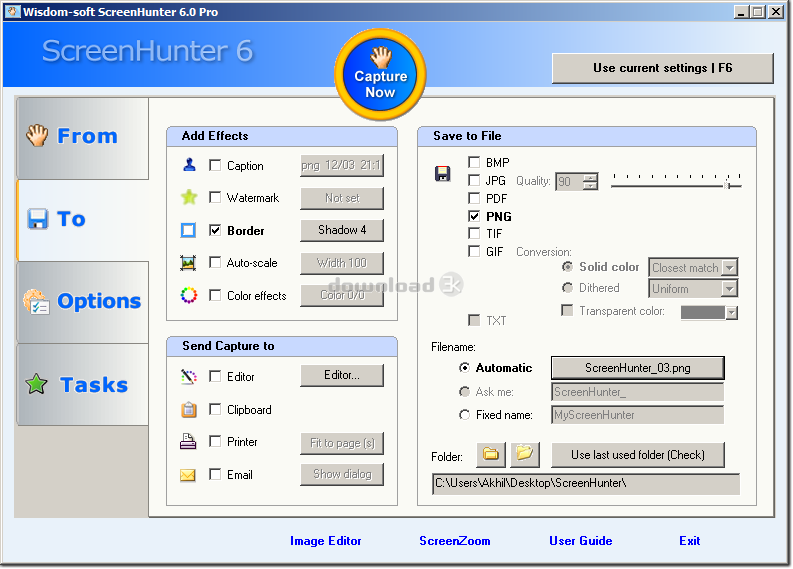Click the ScreenHunter_03.png filename button

click(x=638, y=368)
